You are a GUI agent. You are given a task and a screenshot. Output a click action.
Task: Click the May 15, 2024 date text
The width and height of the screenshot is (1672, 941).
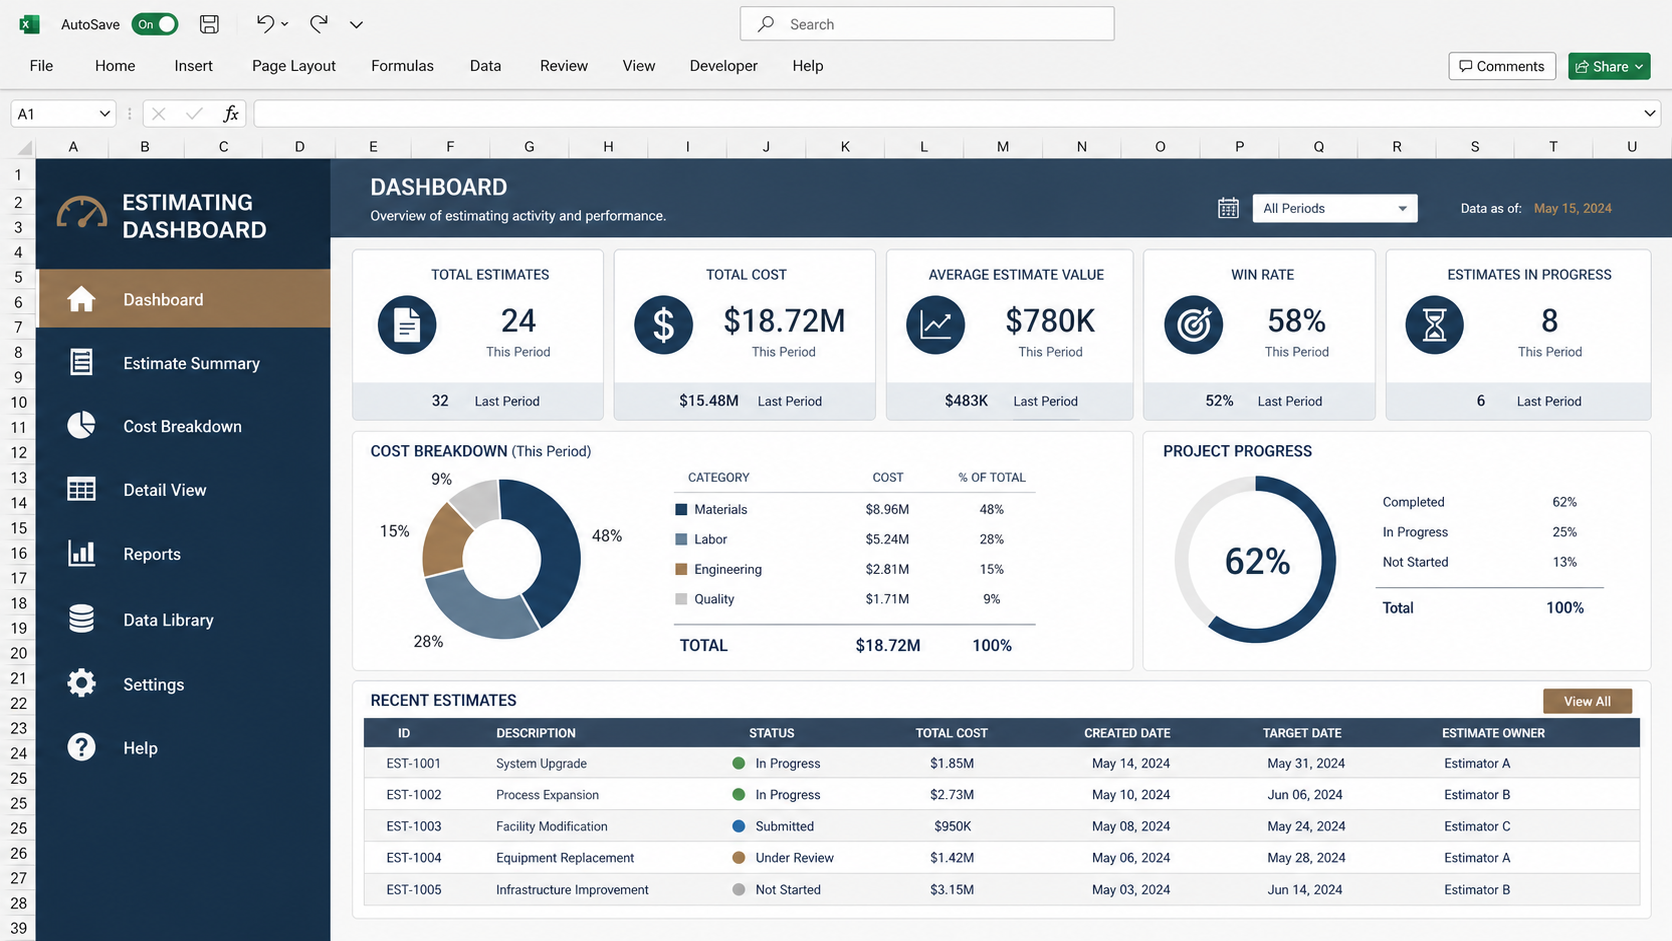pos(1572,208)
